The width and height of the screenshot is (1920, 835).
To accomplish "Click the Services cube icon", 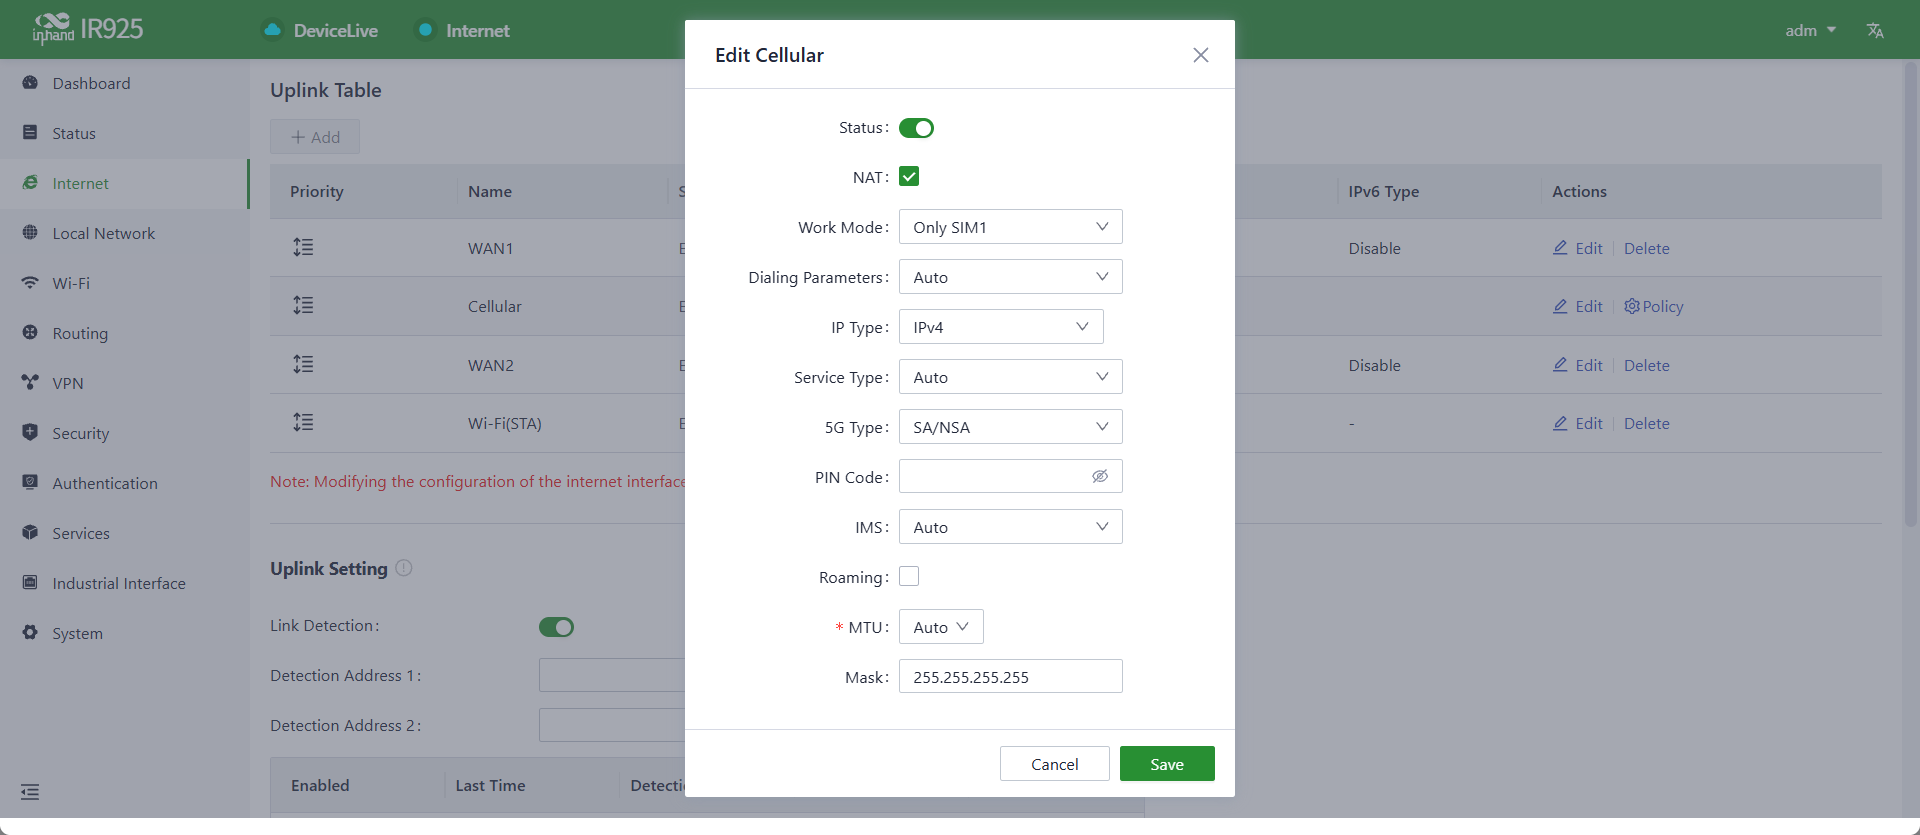I will coord(30,533).
